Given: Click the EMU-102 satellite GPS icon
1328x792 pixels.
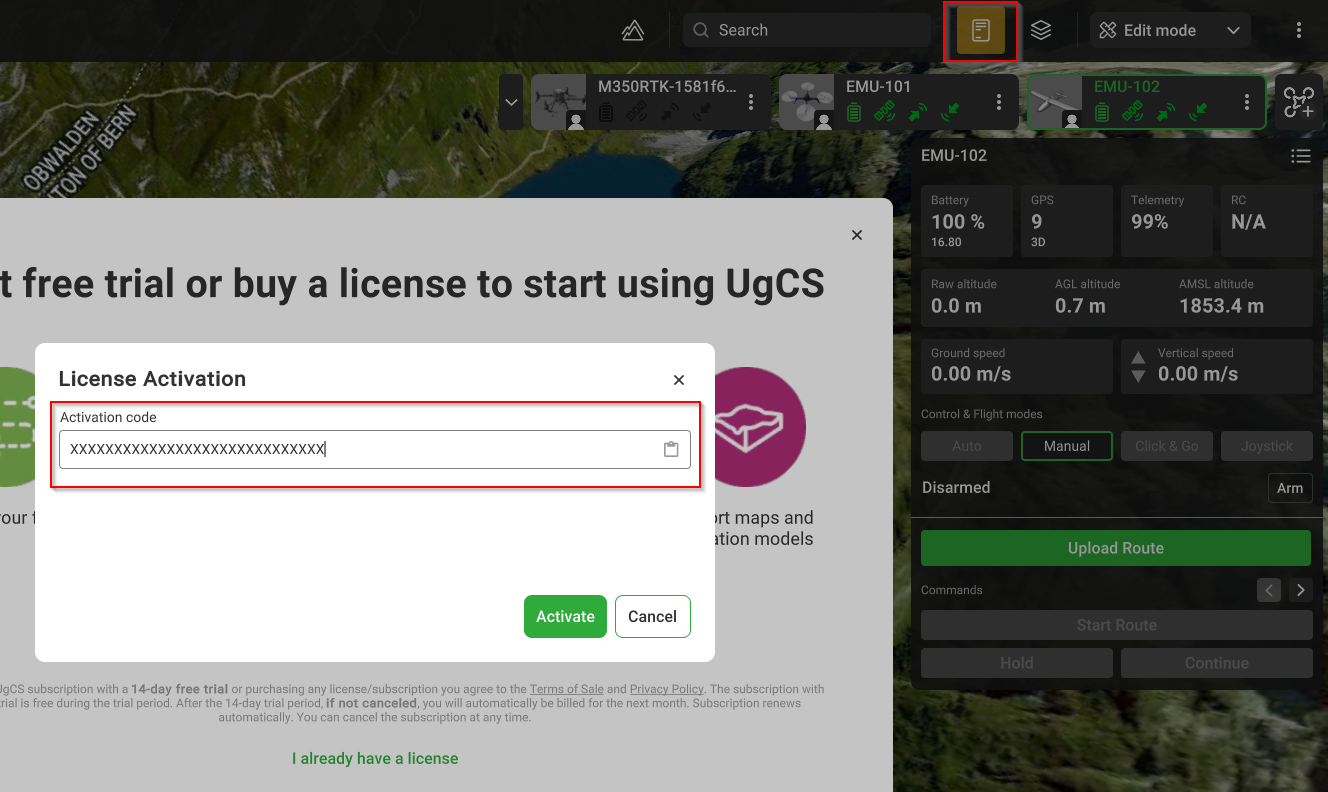Looking at the screenshot, I should pyautogui.click(x=1132, y=113).
